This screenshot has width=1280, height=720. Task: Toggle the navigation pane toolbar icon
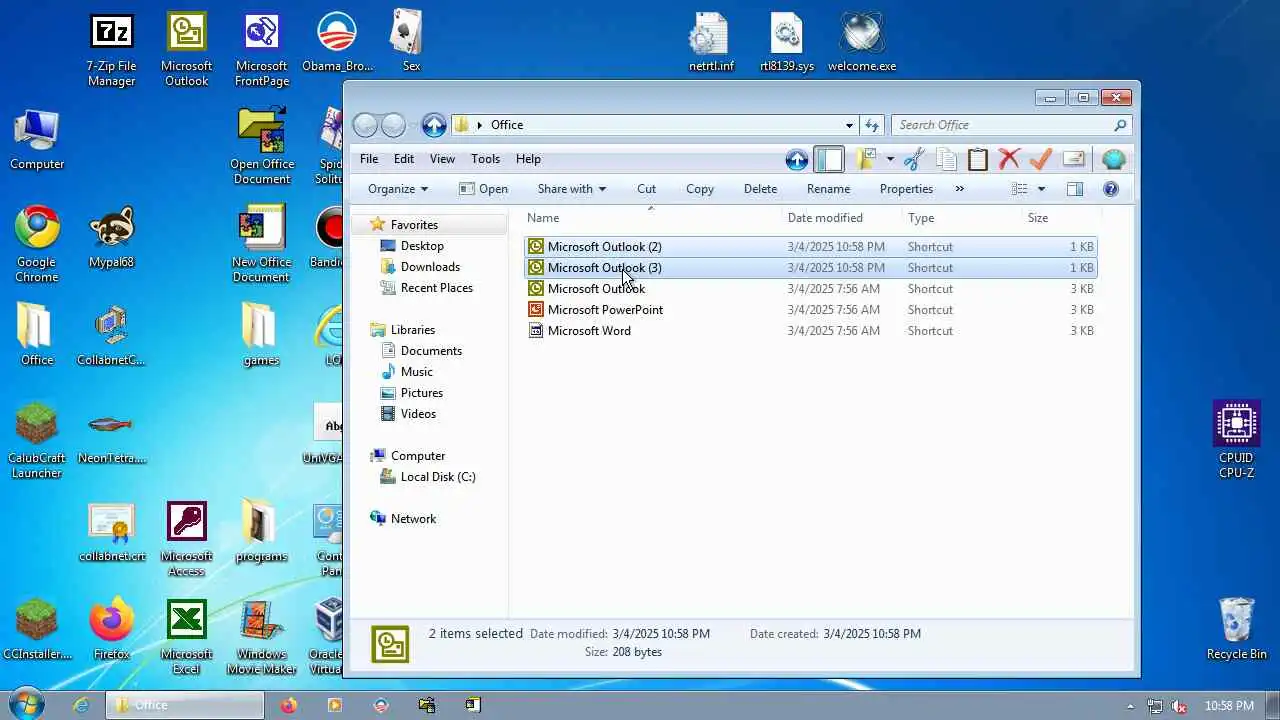click(x=829, y=159)
